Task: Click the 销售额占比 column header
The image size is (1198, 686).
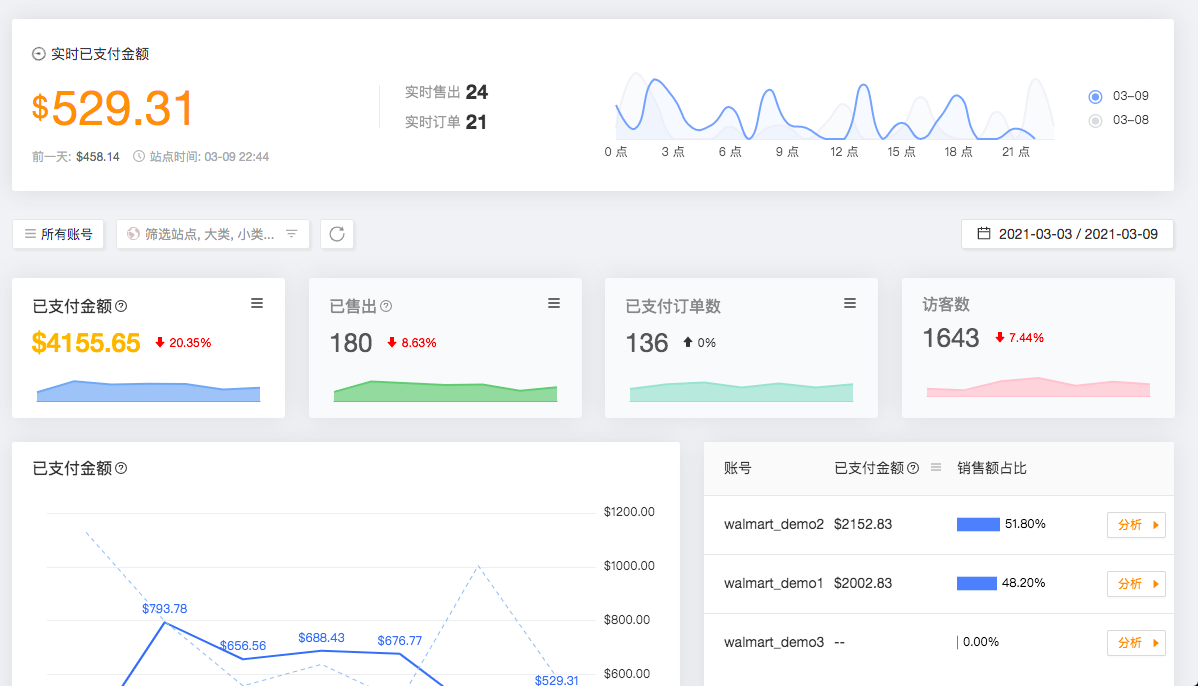Action: (991, 468)
